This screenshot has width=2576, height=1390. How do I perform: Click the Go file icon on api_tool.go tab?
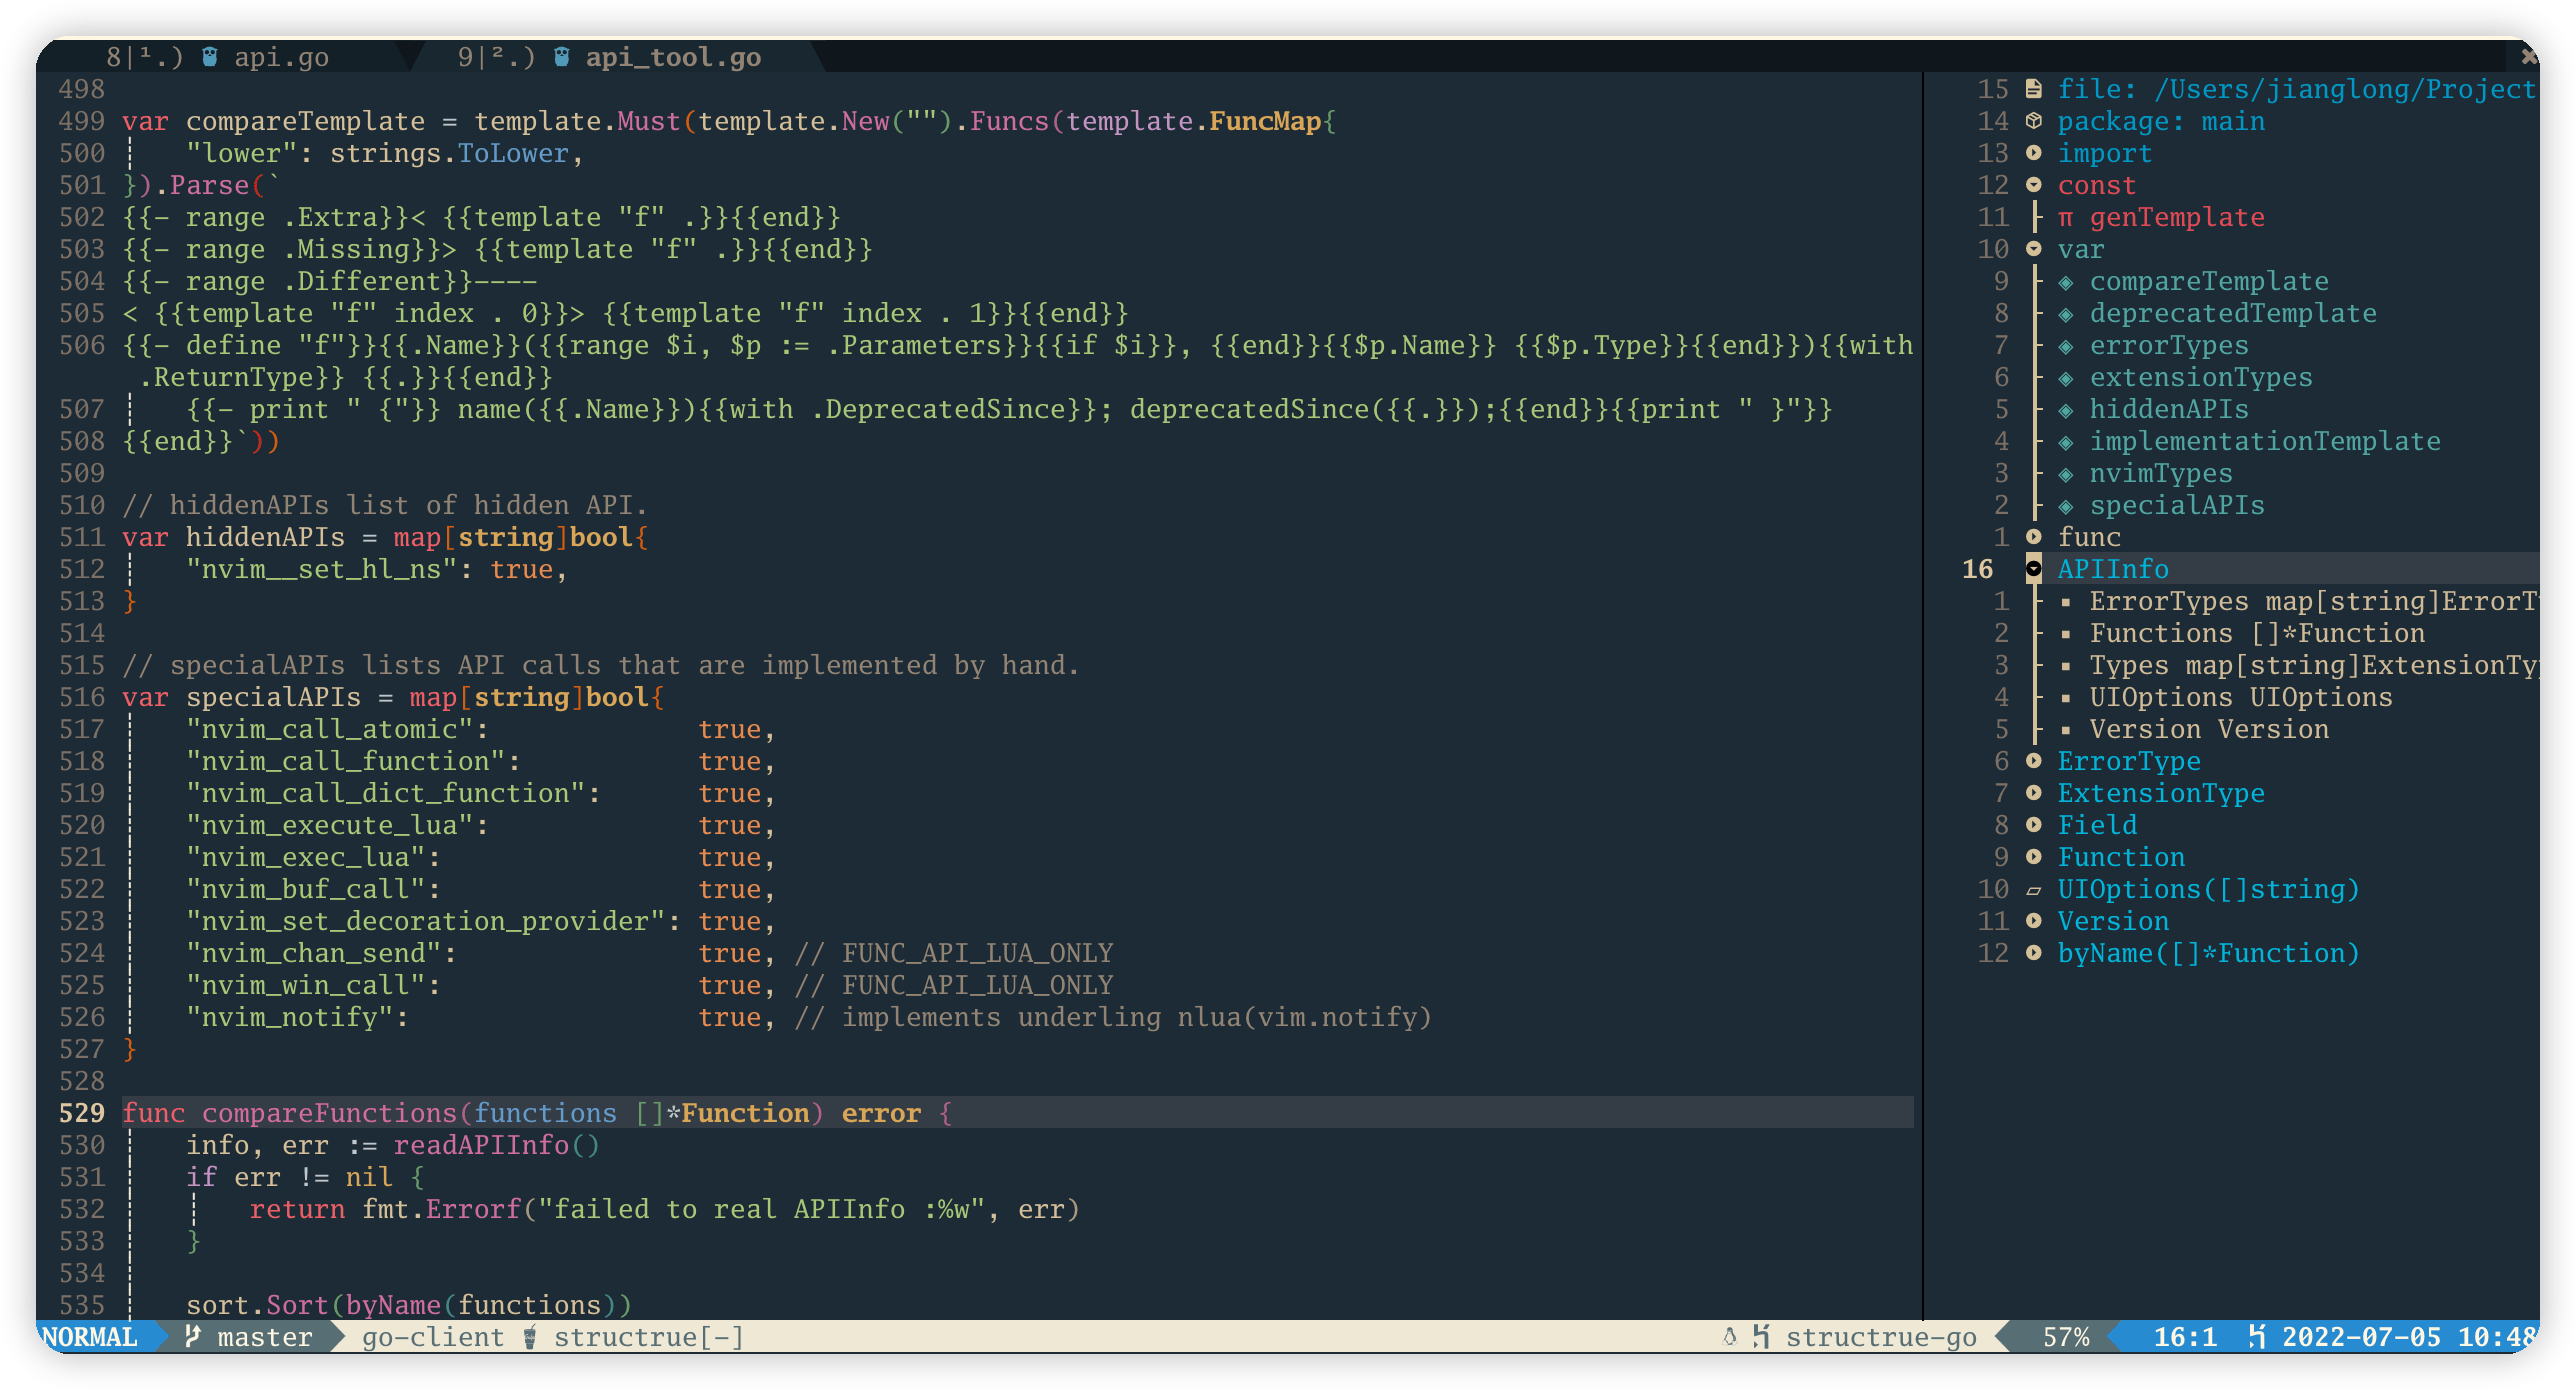[562, 57]
